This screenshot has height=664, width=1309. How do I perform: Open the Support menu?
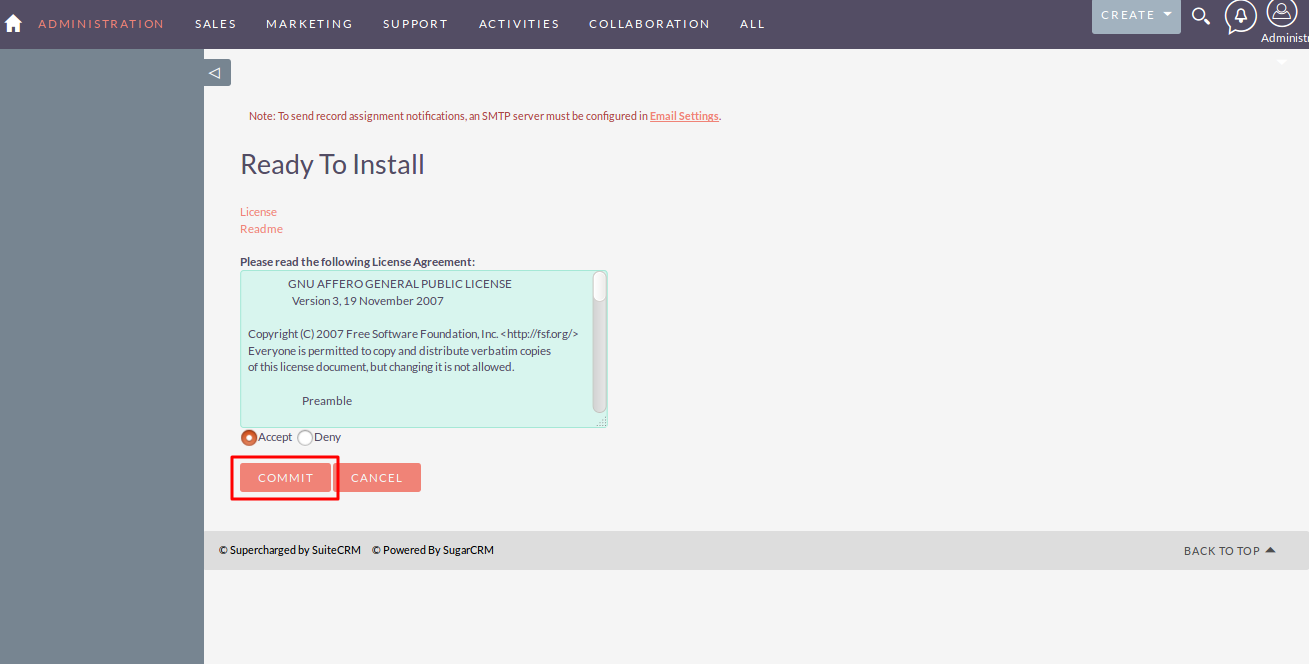[x=416, y=24]
